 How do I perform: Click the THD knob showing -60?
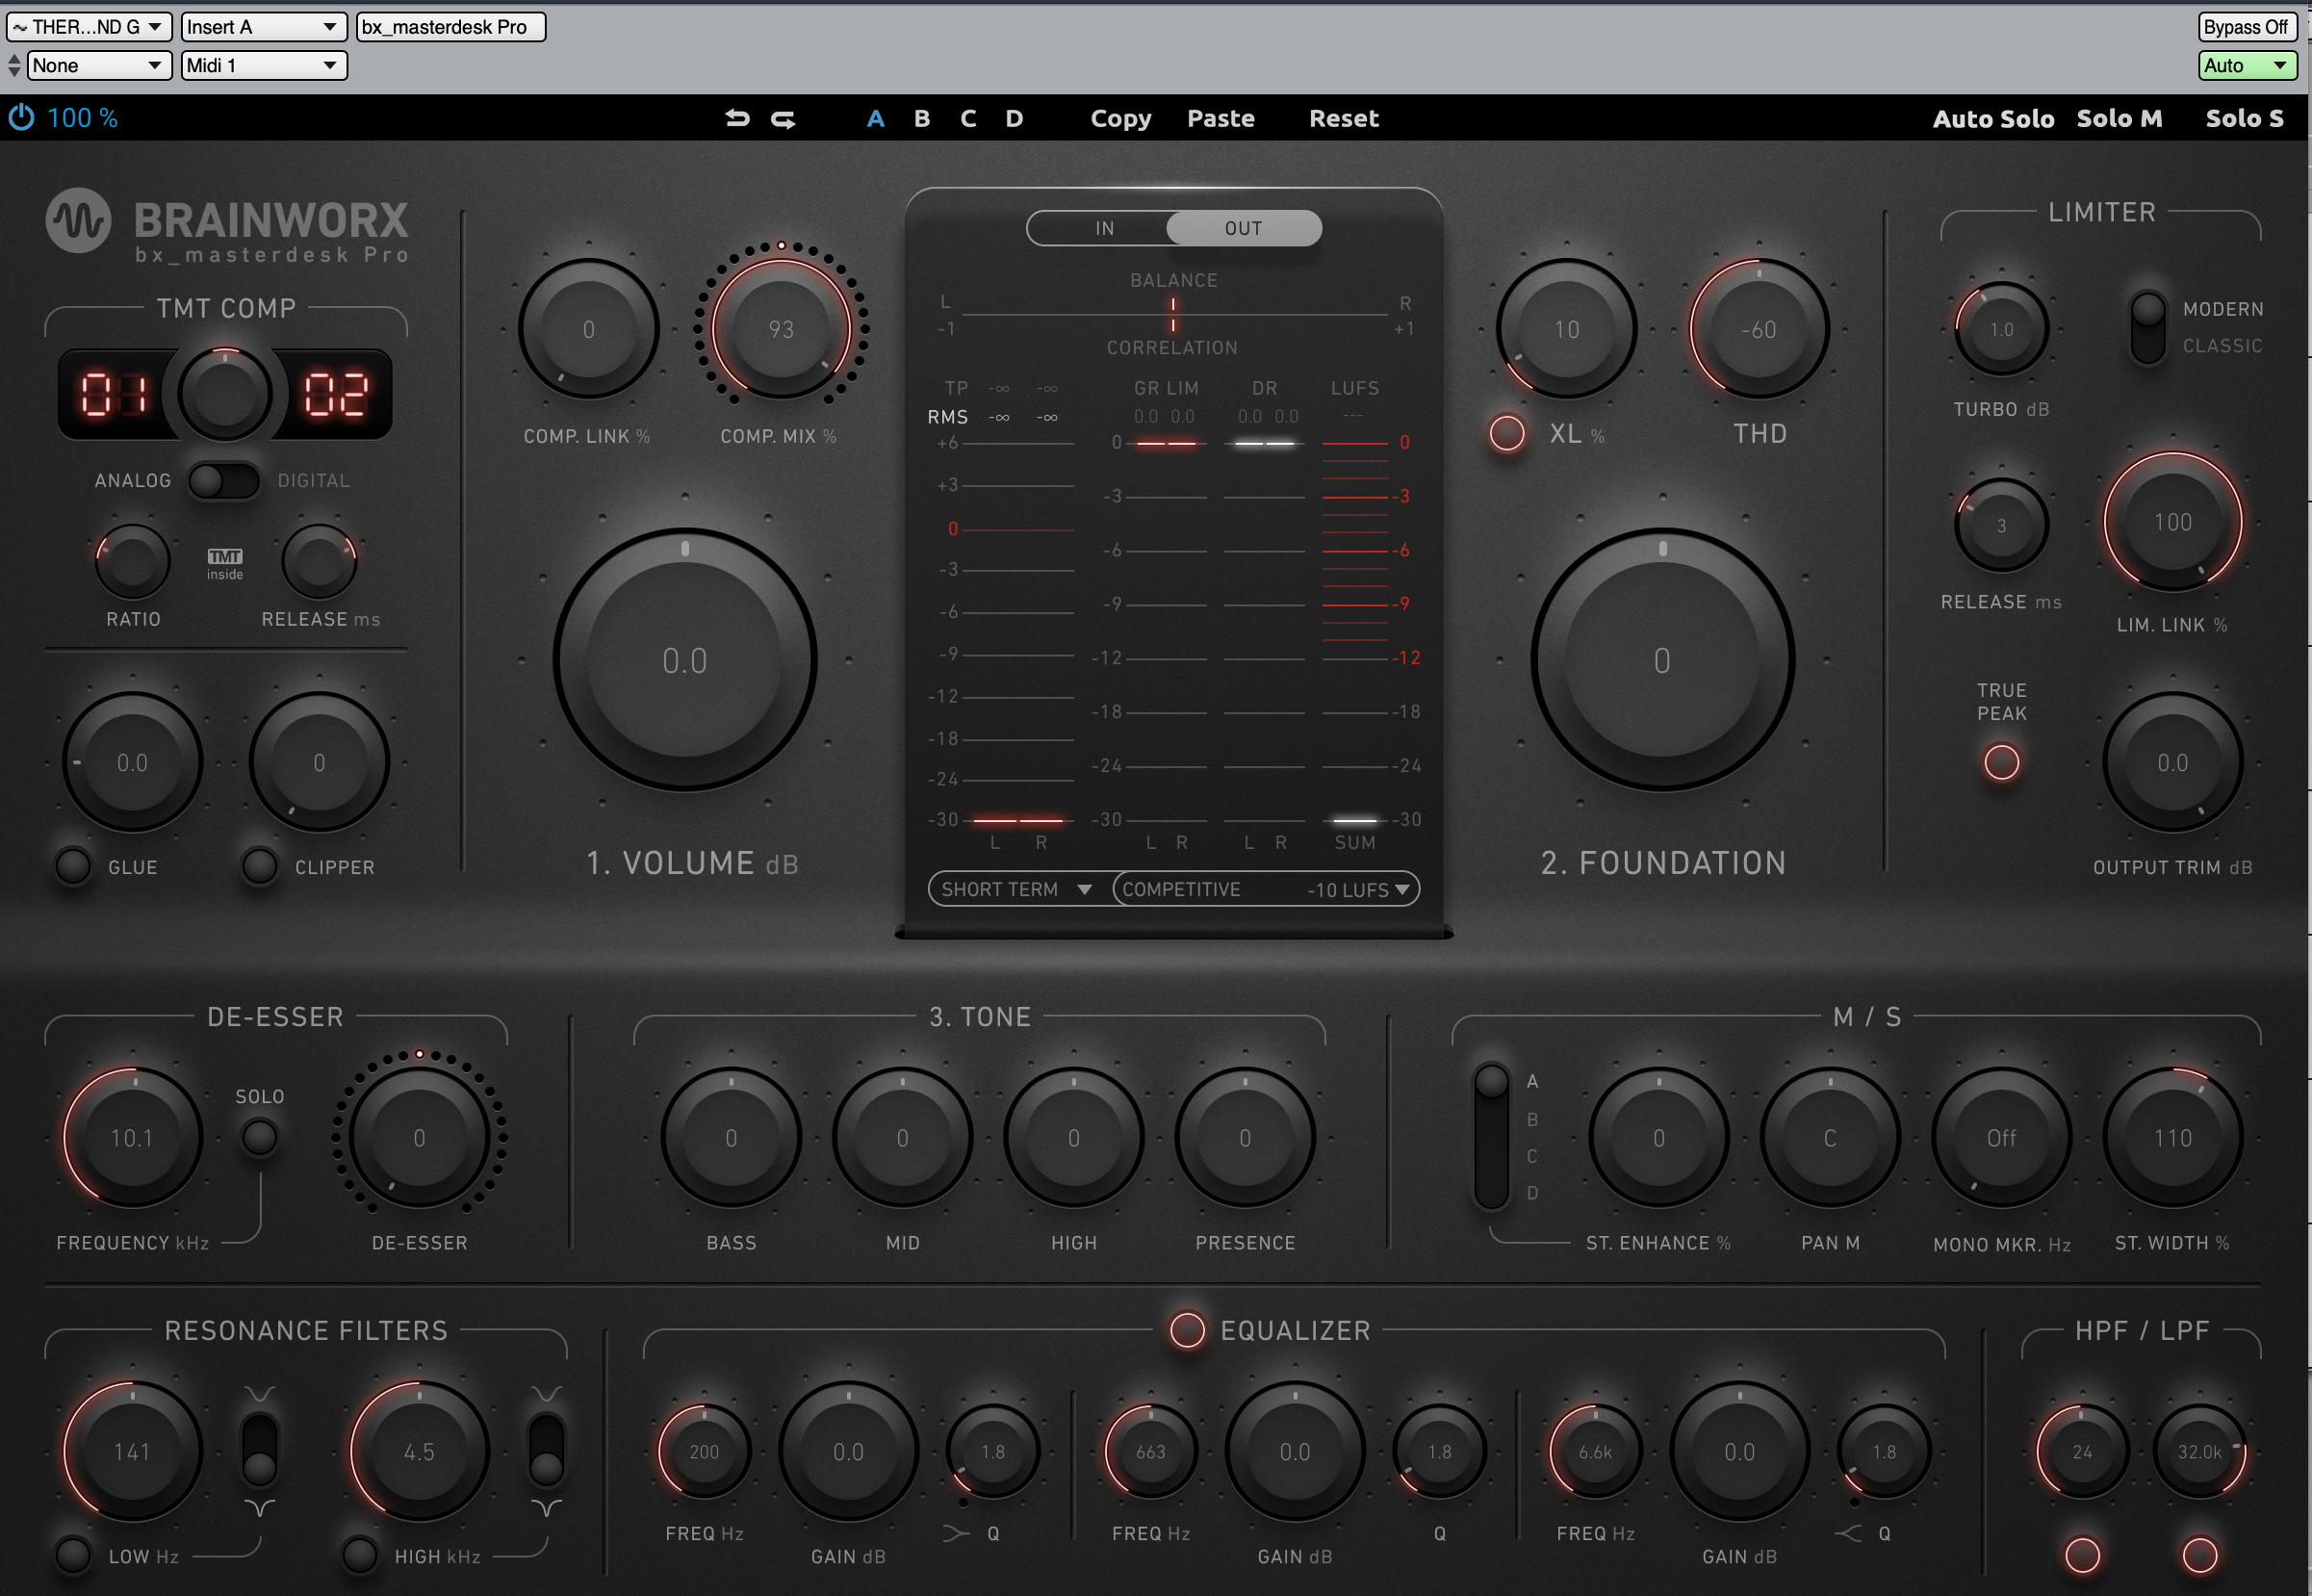[x=1759, y=329]
